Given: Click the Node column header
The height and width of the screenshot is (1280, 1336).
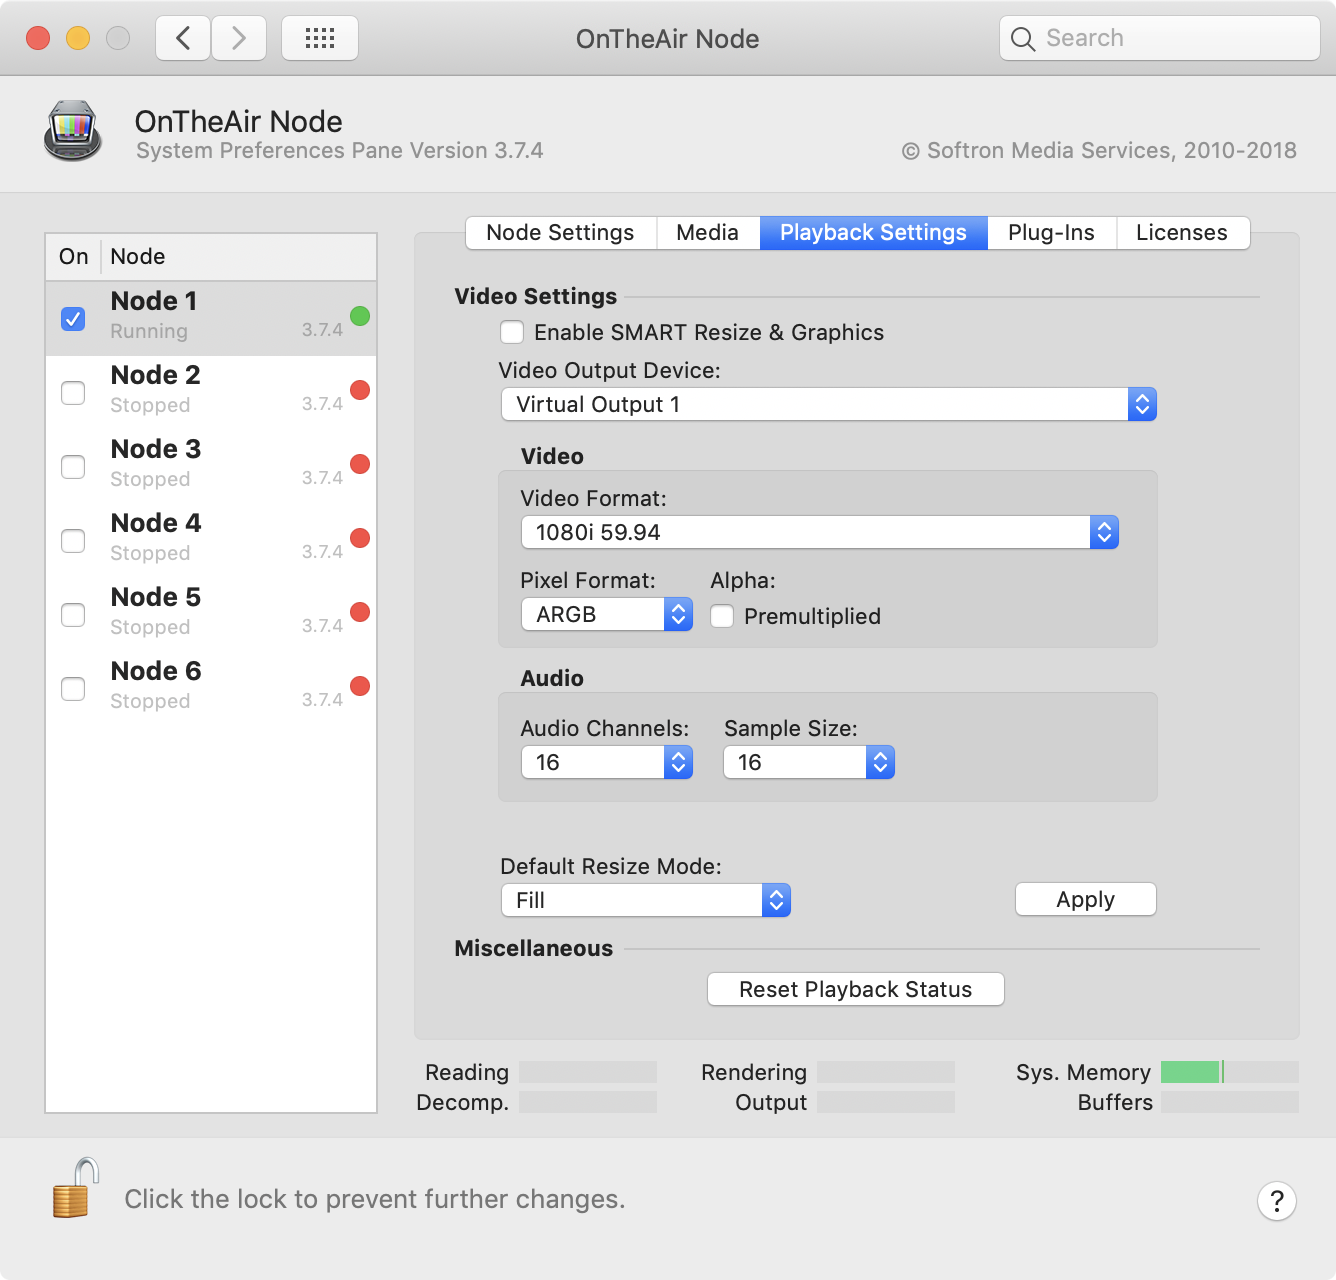Looking at the screenshot, I should [x=239, y=257].
